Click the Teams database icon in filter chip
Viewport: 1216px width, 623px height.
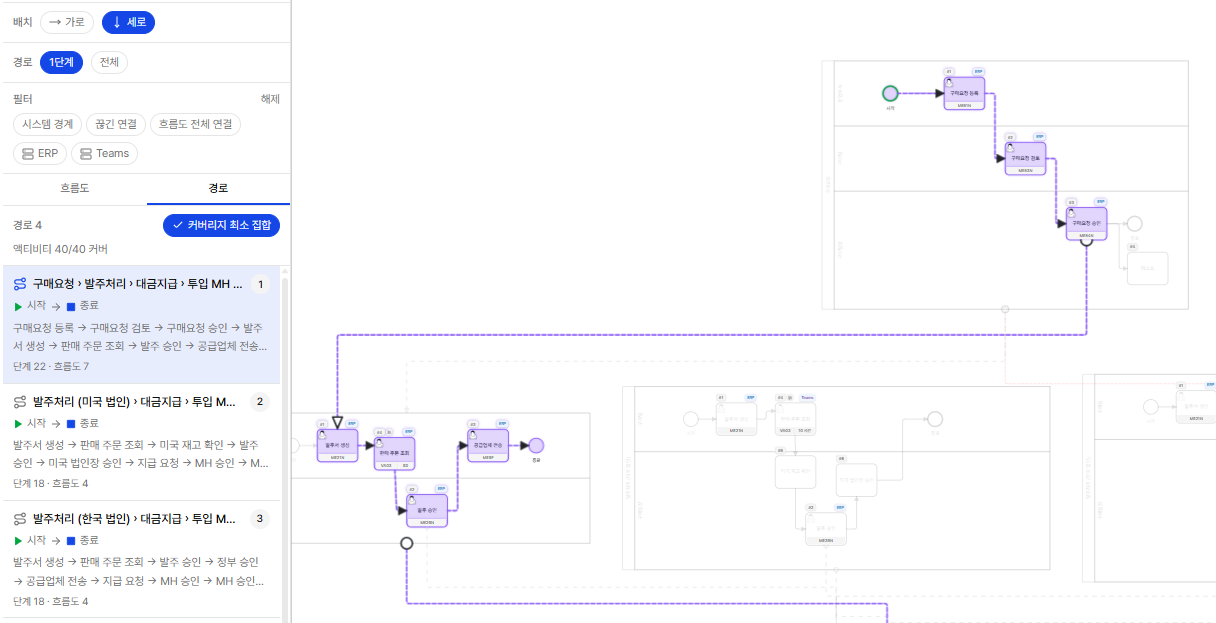click(x=86, y=153)
